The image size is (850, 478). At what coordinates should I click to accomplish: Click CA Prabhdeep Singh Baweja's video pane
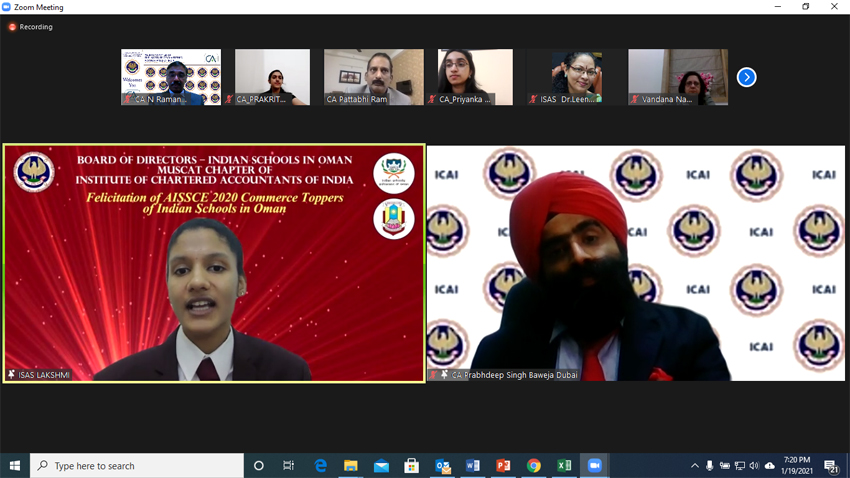coord(636,263)
